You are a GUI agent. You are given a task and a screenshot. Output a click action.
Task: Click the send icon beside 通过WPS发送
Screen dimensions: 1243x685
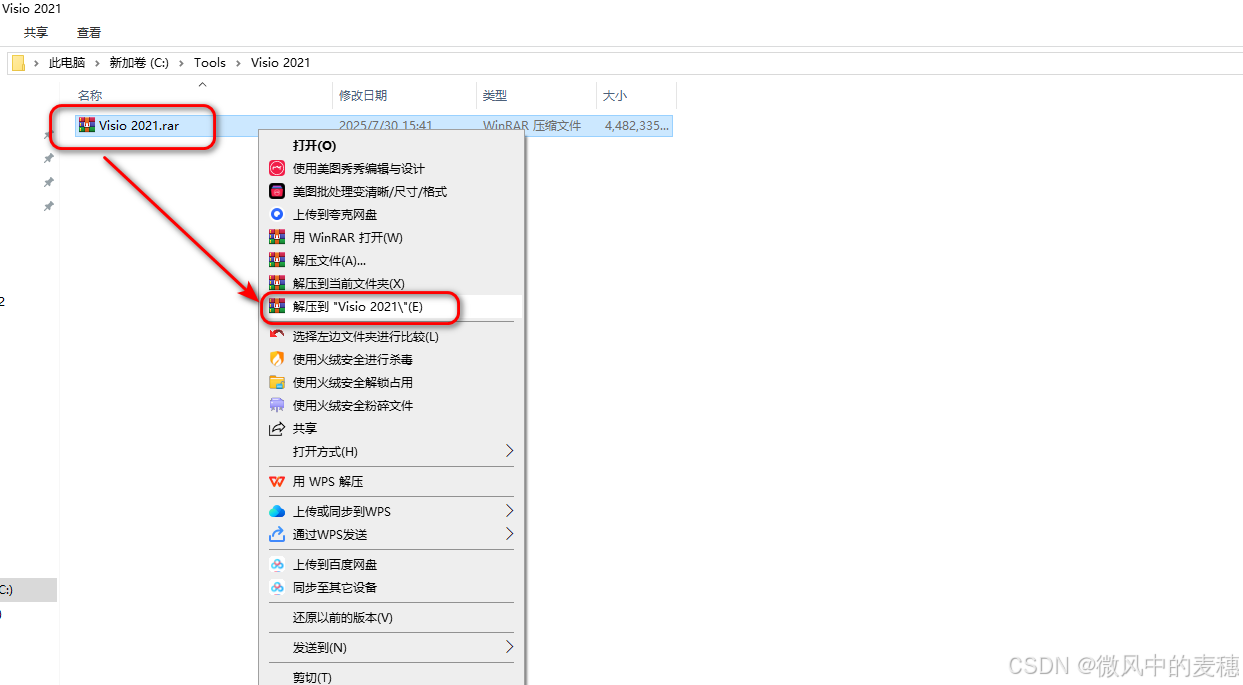pyautogui.click(x=277, y=534)
